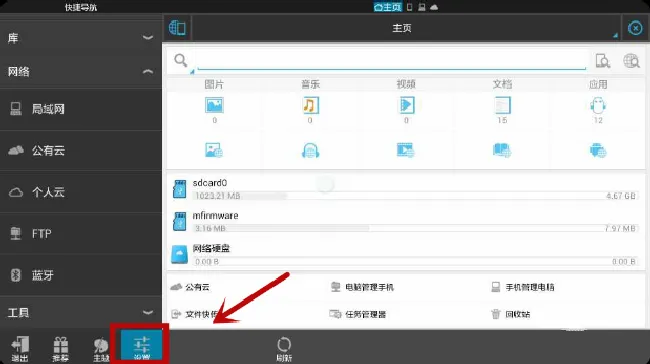This screenshot has width=650, height=364.
Task: Open the network music headphones icon
Action: tap(310, 150)
